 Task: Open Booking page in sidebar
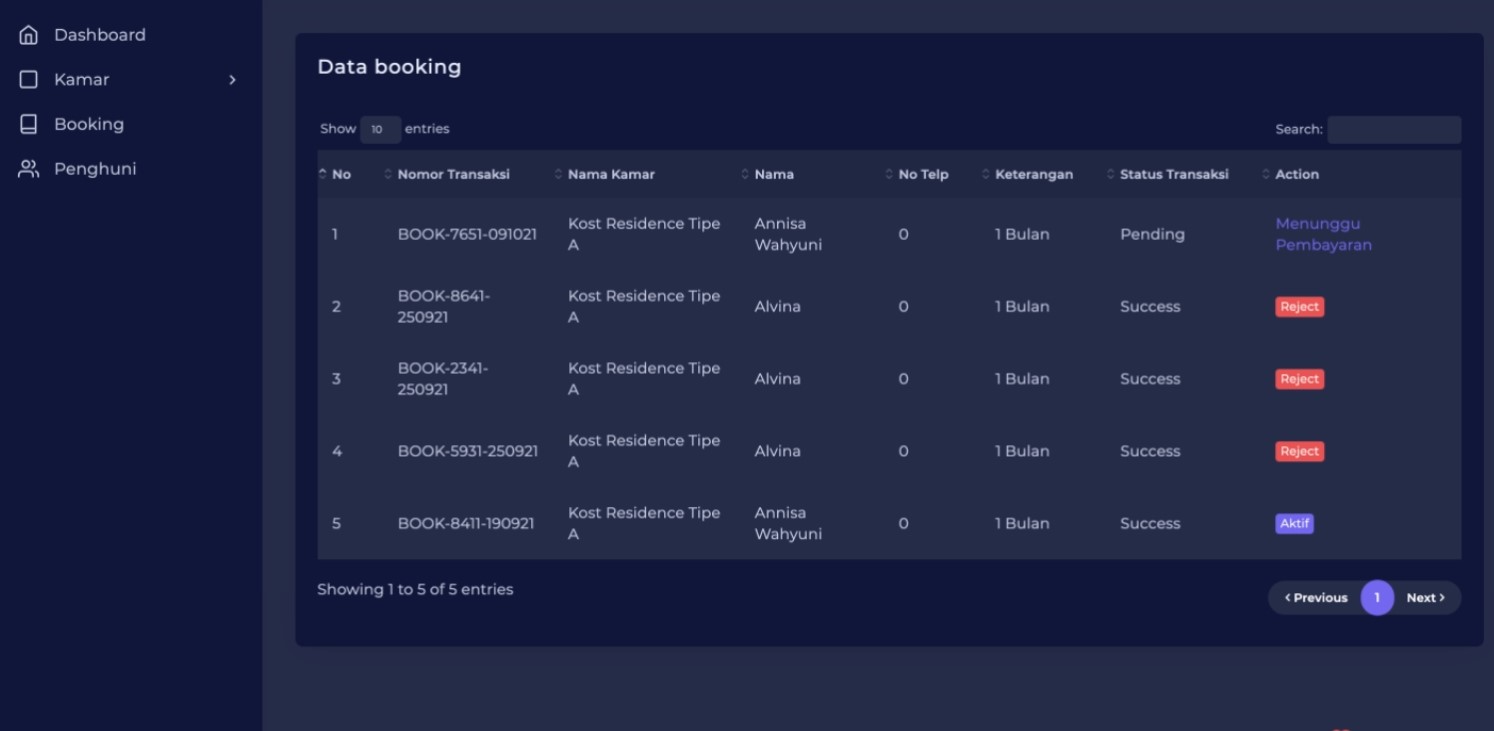coord(89,124)
